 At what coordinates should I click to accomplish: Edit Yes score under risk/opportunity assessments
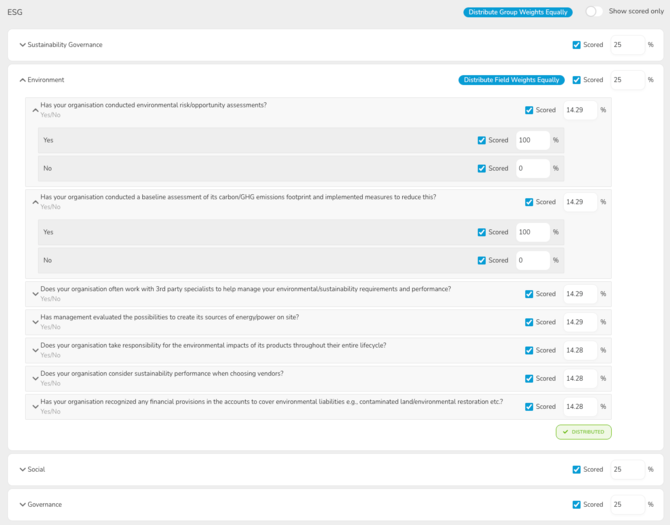pyautogui.click(x=532, y=140)
